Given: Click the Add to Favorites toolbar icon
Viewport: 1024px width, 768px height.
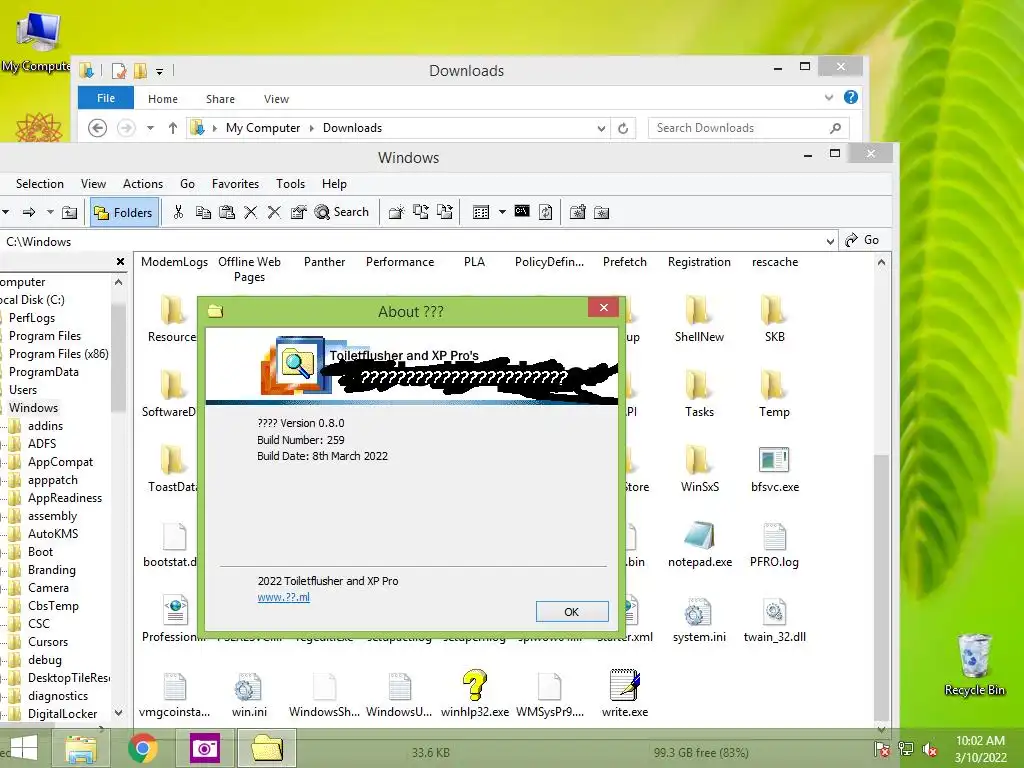Looking at the screenshot, I should click(x=577, y=212).
